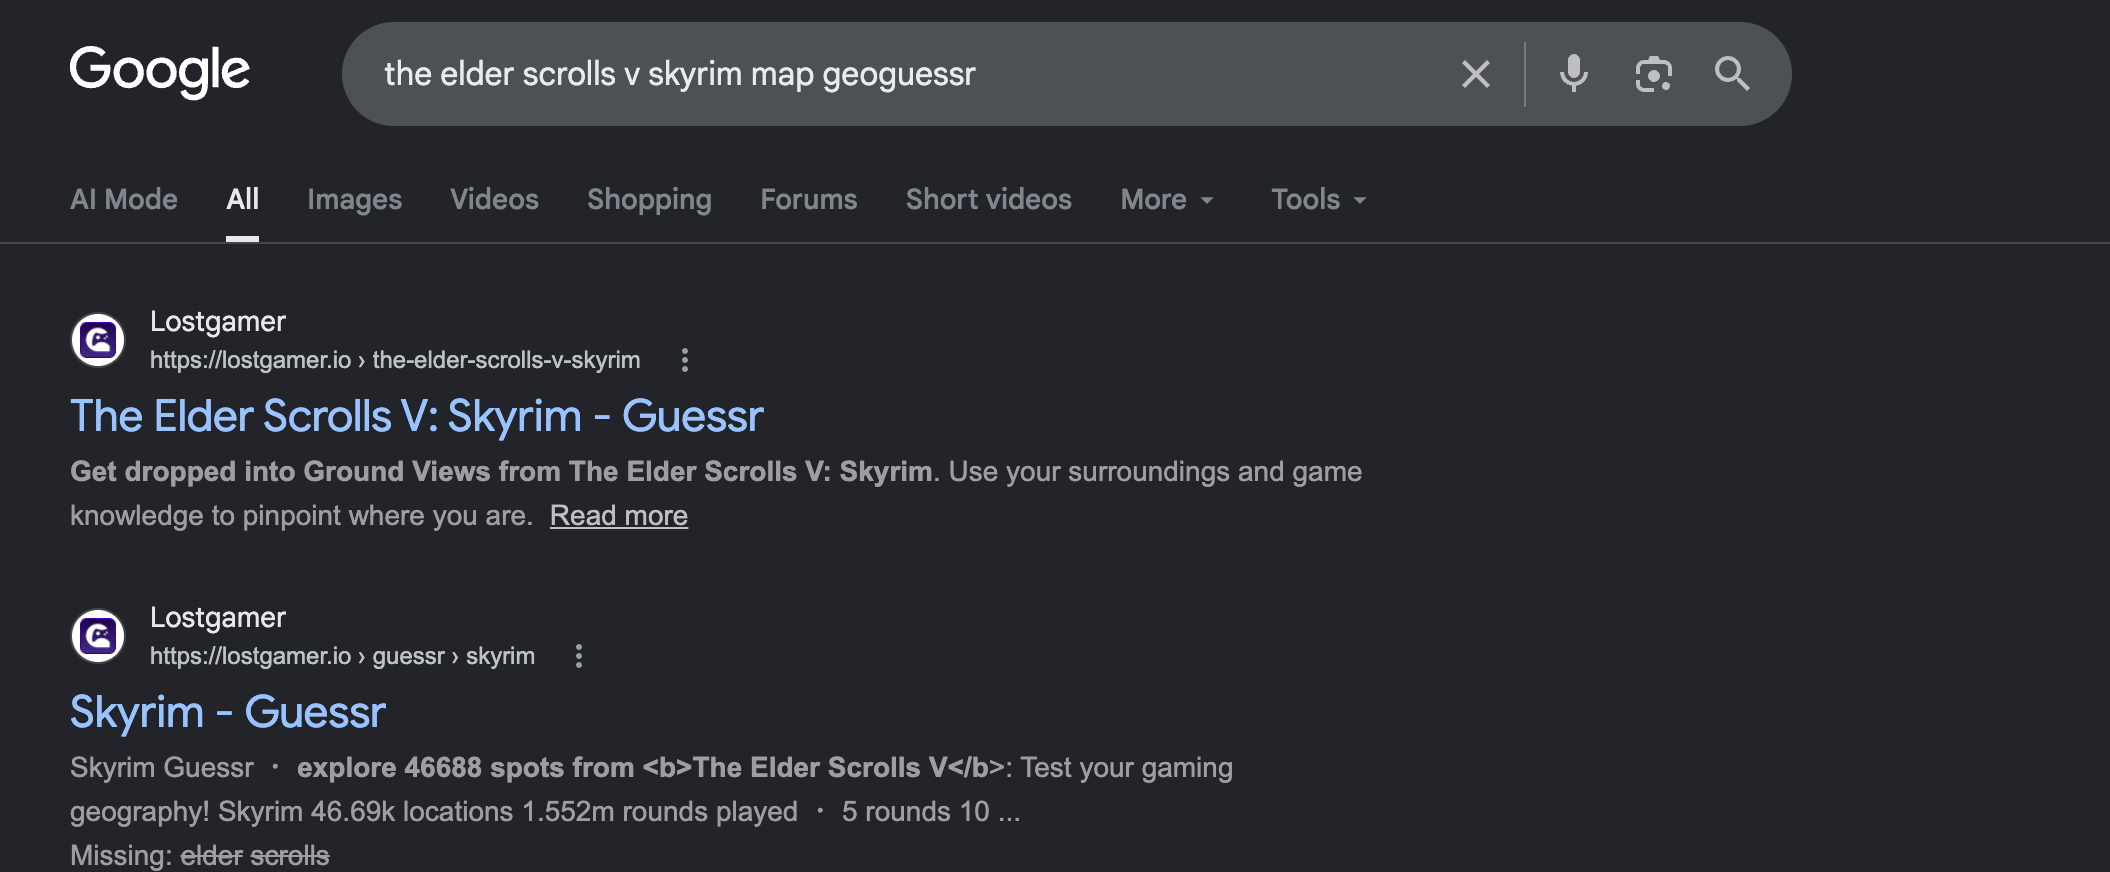This screenshot has width=2110, height=872.
Task: Switch to the Short videos tab
Action: click(988, 199)
